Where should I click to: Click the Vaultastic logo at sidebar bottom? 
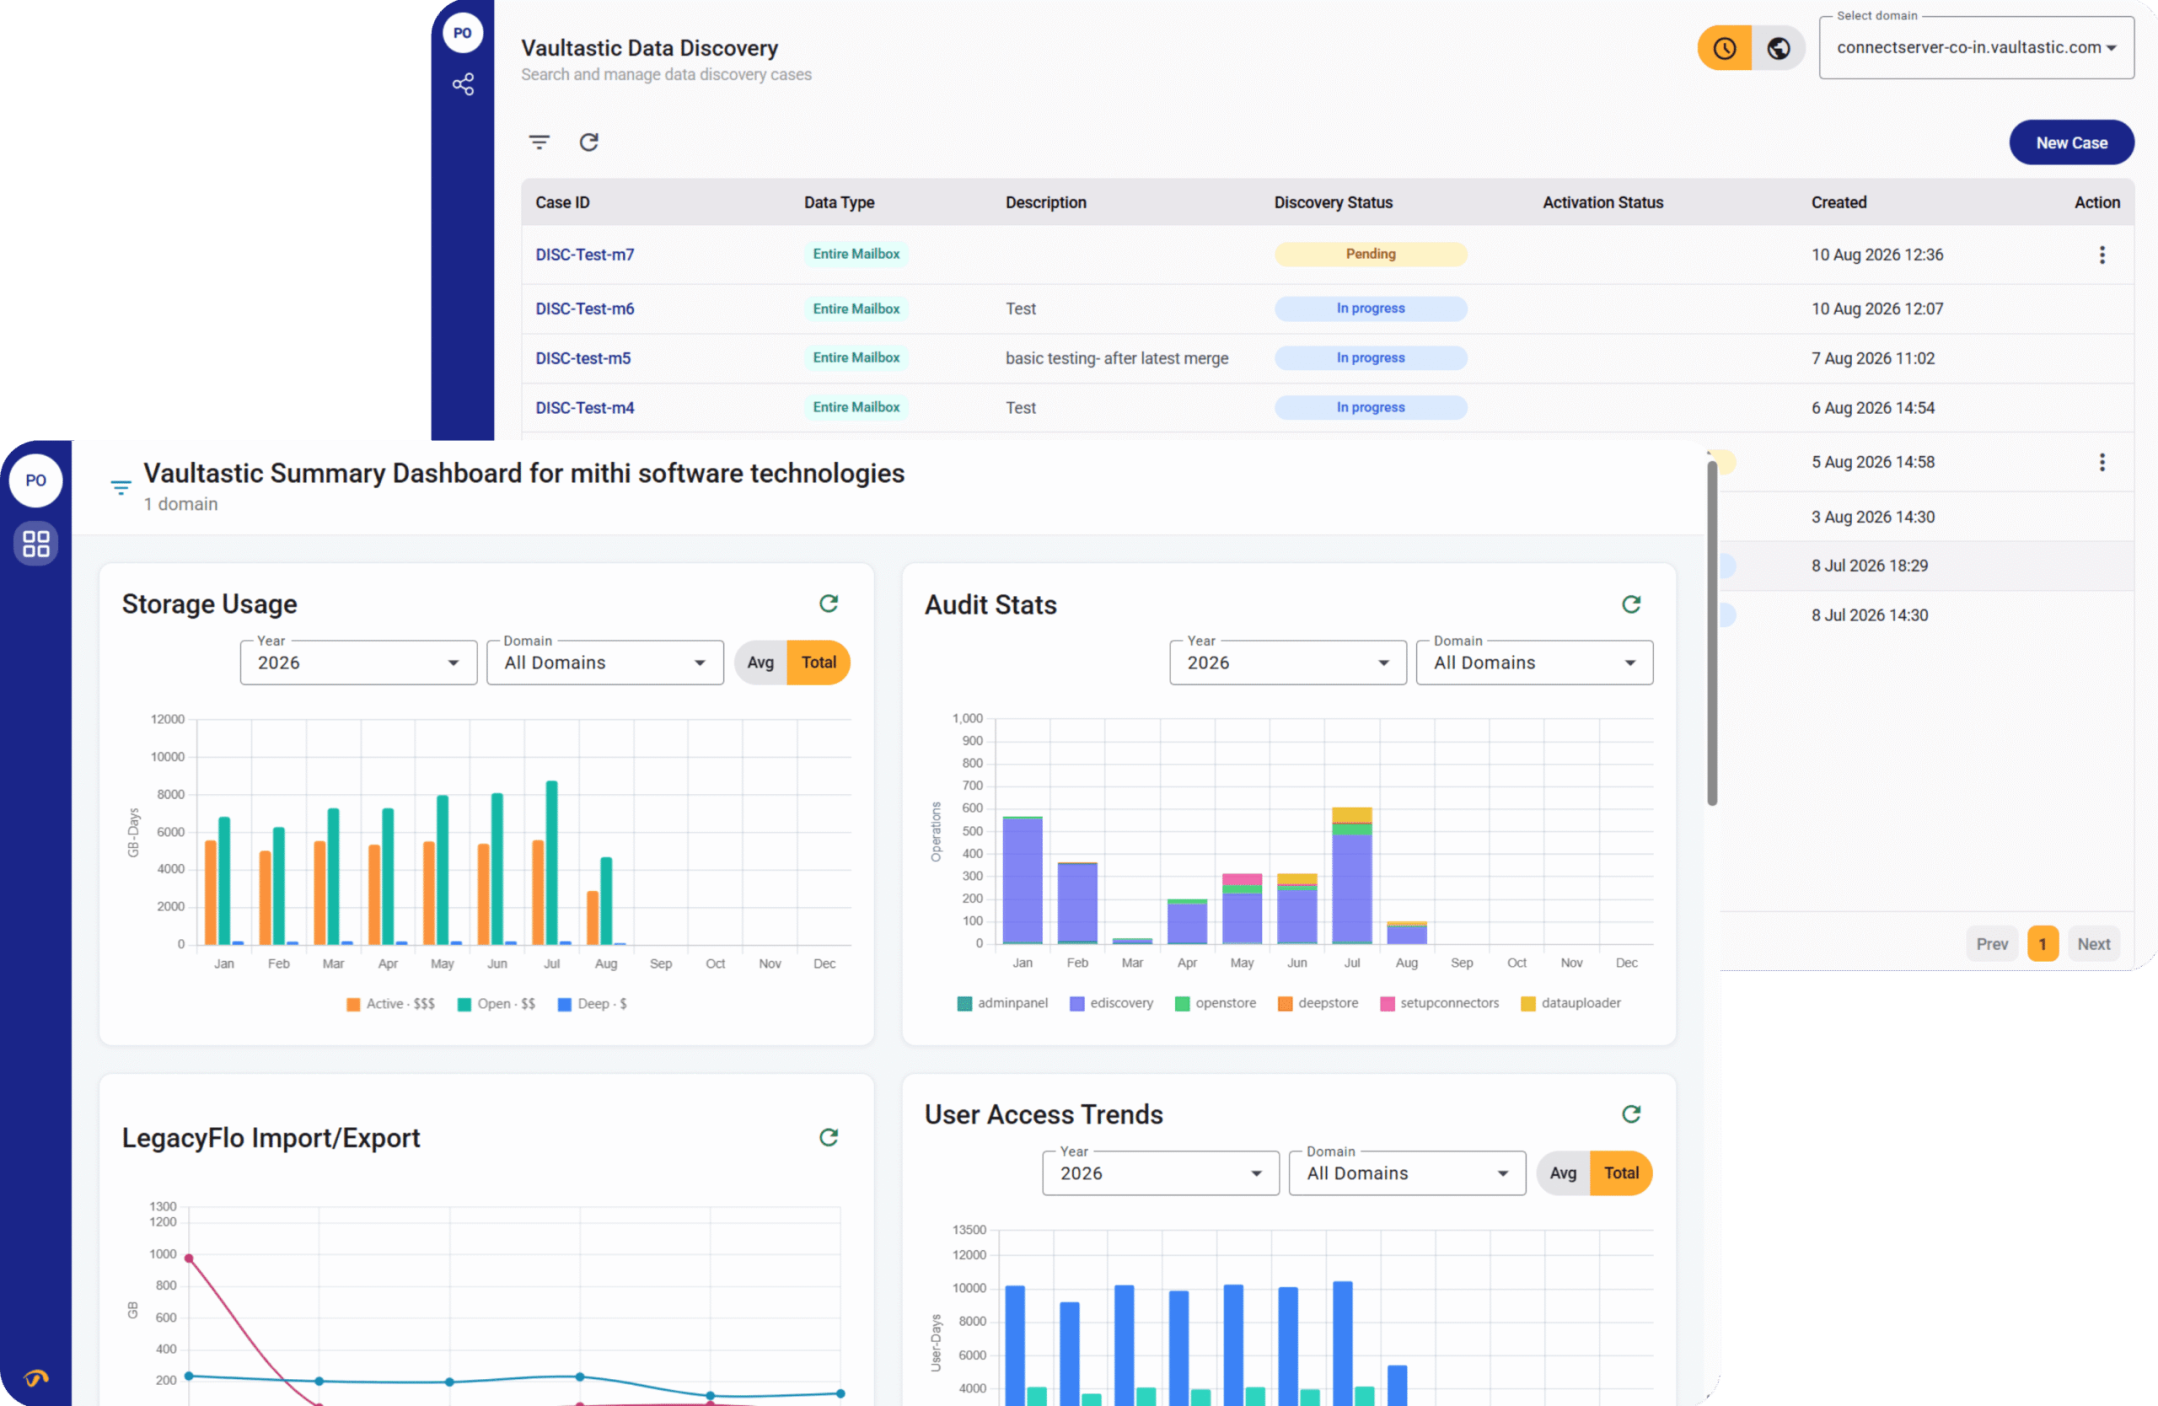point(36,1378)
